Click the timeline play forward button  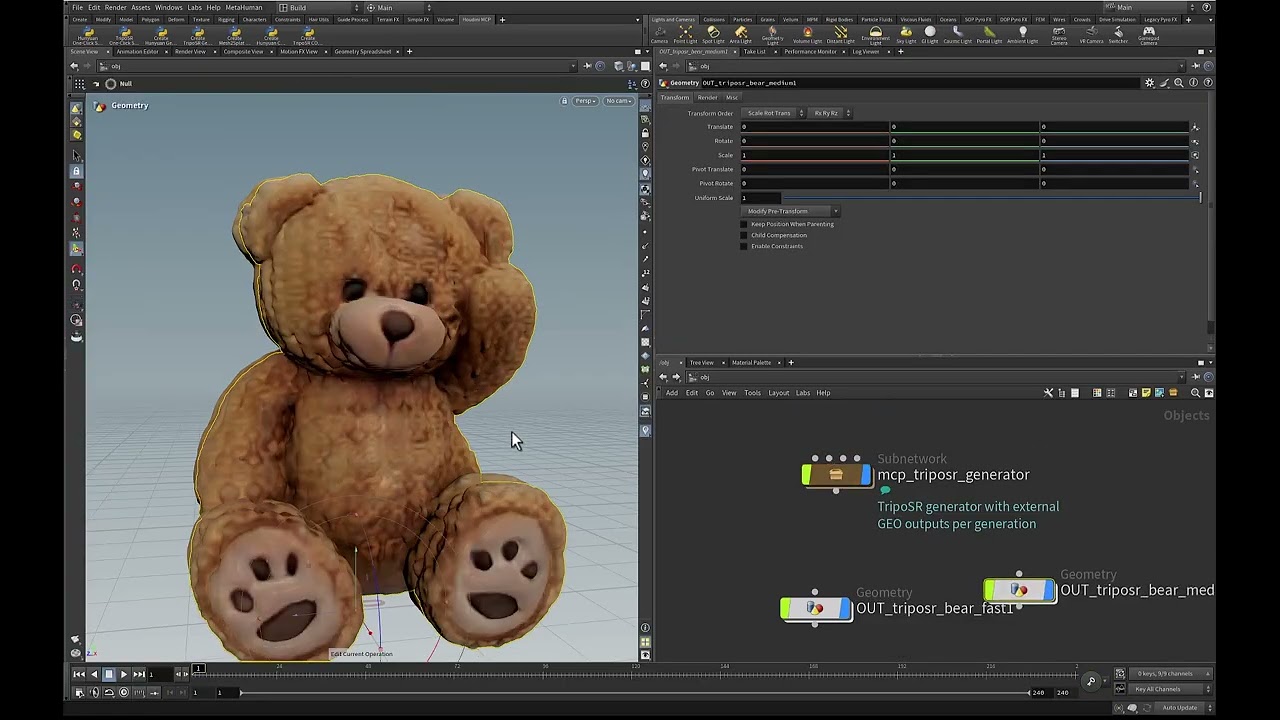click(124, 674)
